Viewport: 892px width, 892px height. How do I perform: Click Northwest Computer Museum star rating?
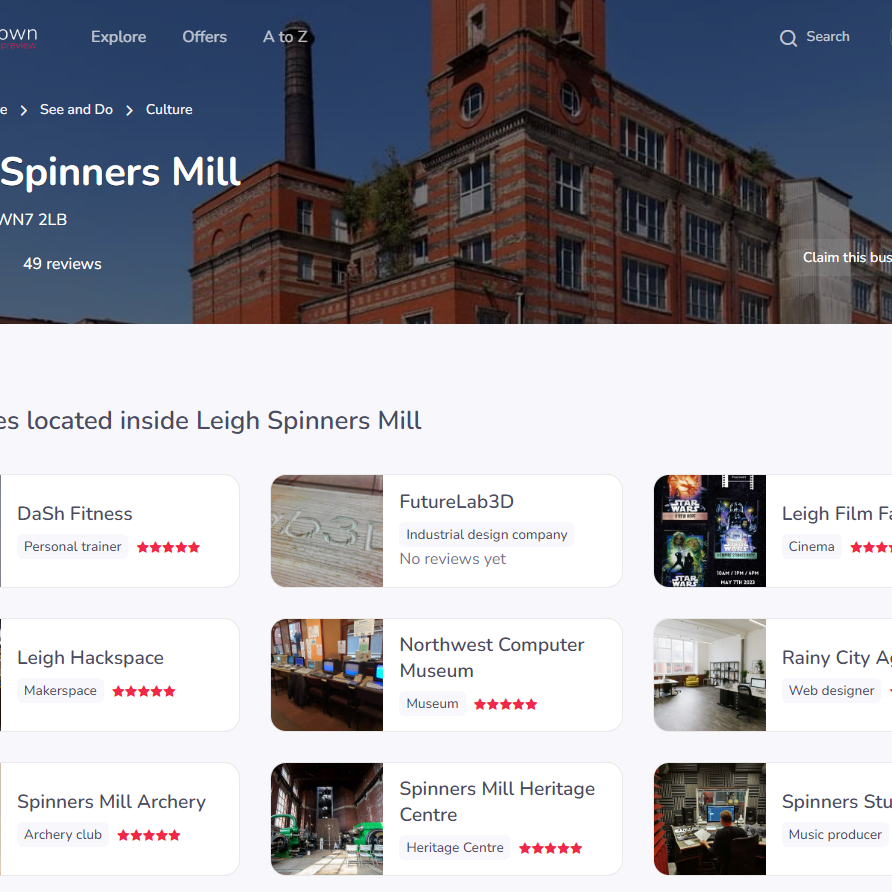pyautogui.click(x=506, y=704)
